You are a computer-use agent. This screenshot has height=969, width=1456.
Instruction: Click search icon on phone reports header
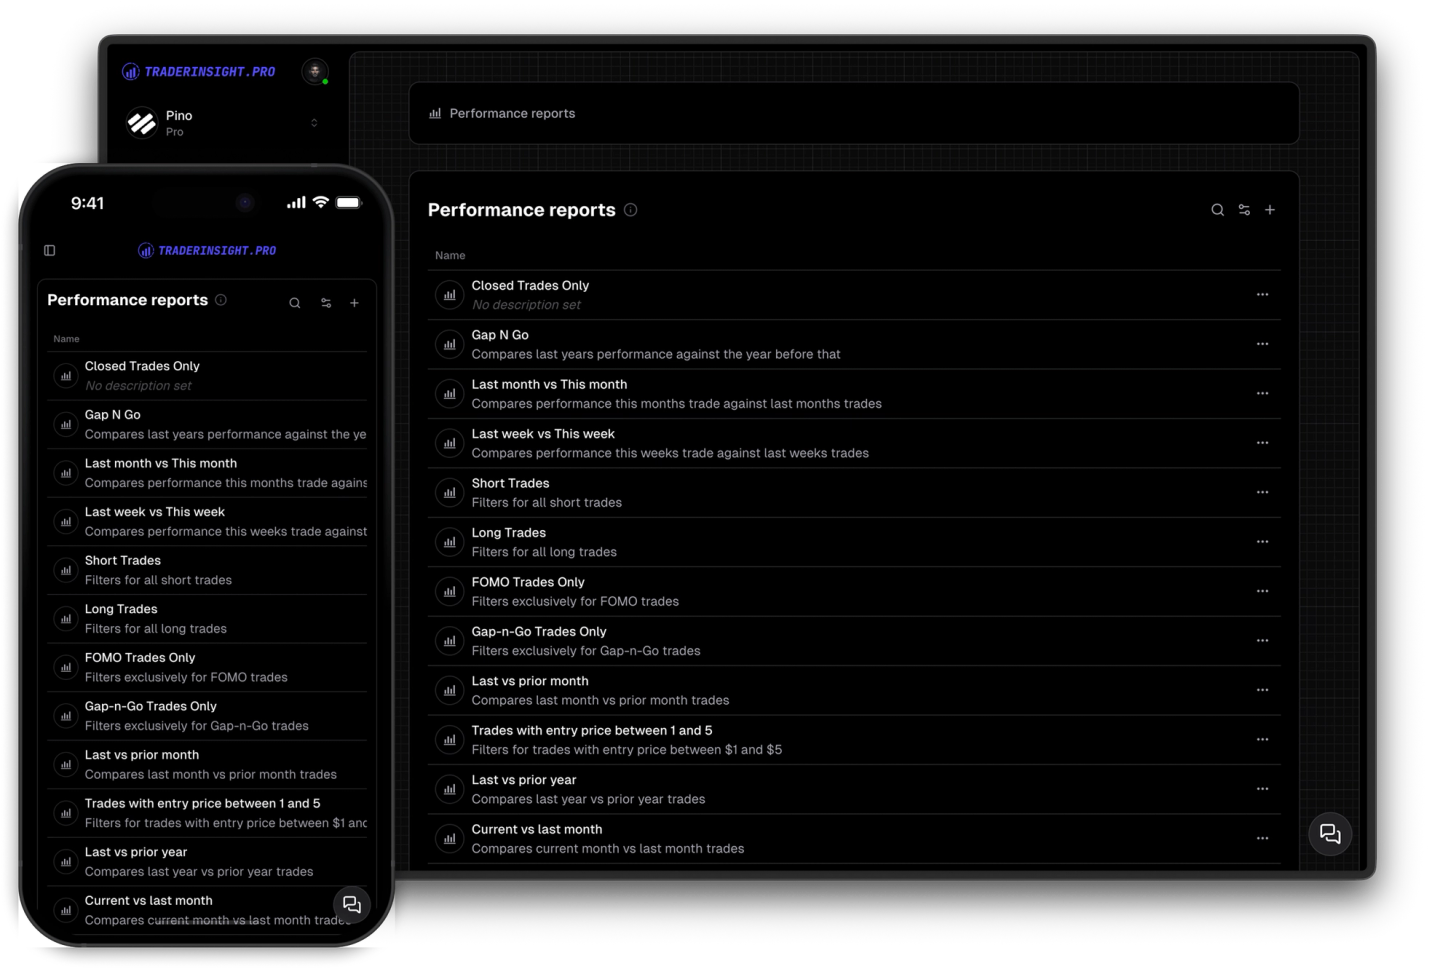(x=295, y=303)
